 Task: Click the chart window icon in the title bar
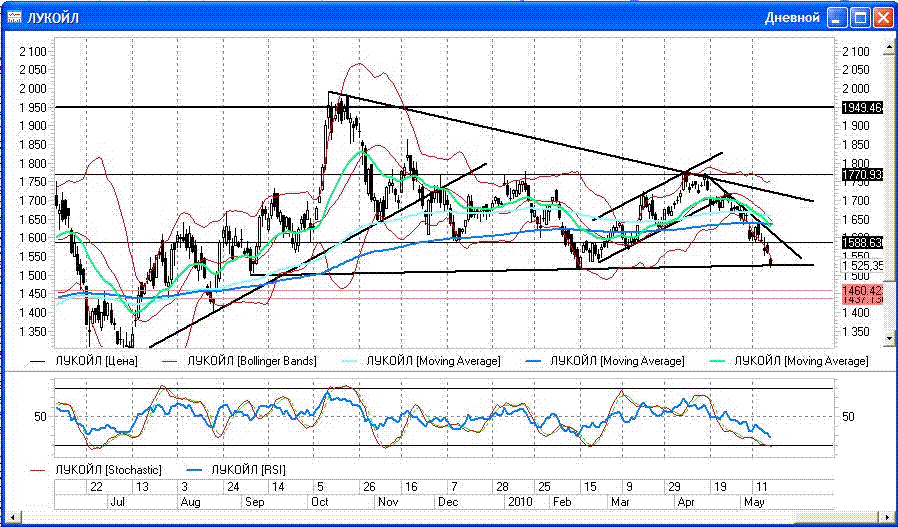click(14, 18)
